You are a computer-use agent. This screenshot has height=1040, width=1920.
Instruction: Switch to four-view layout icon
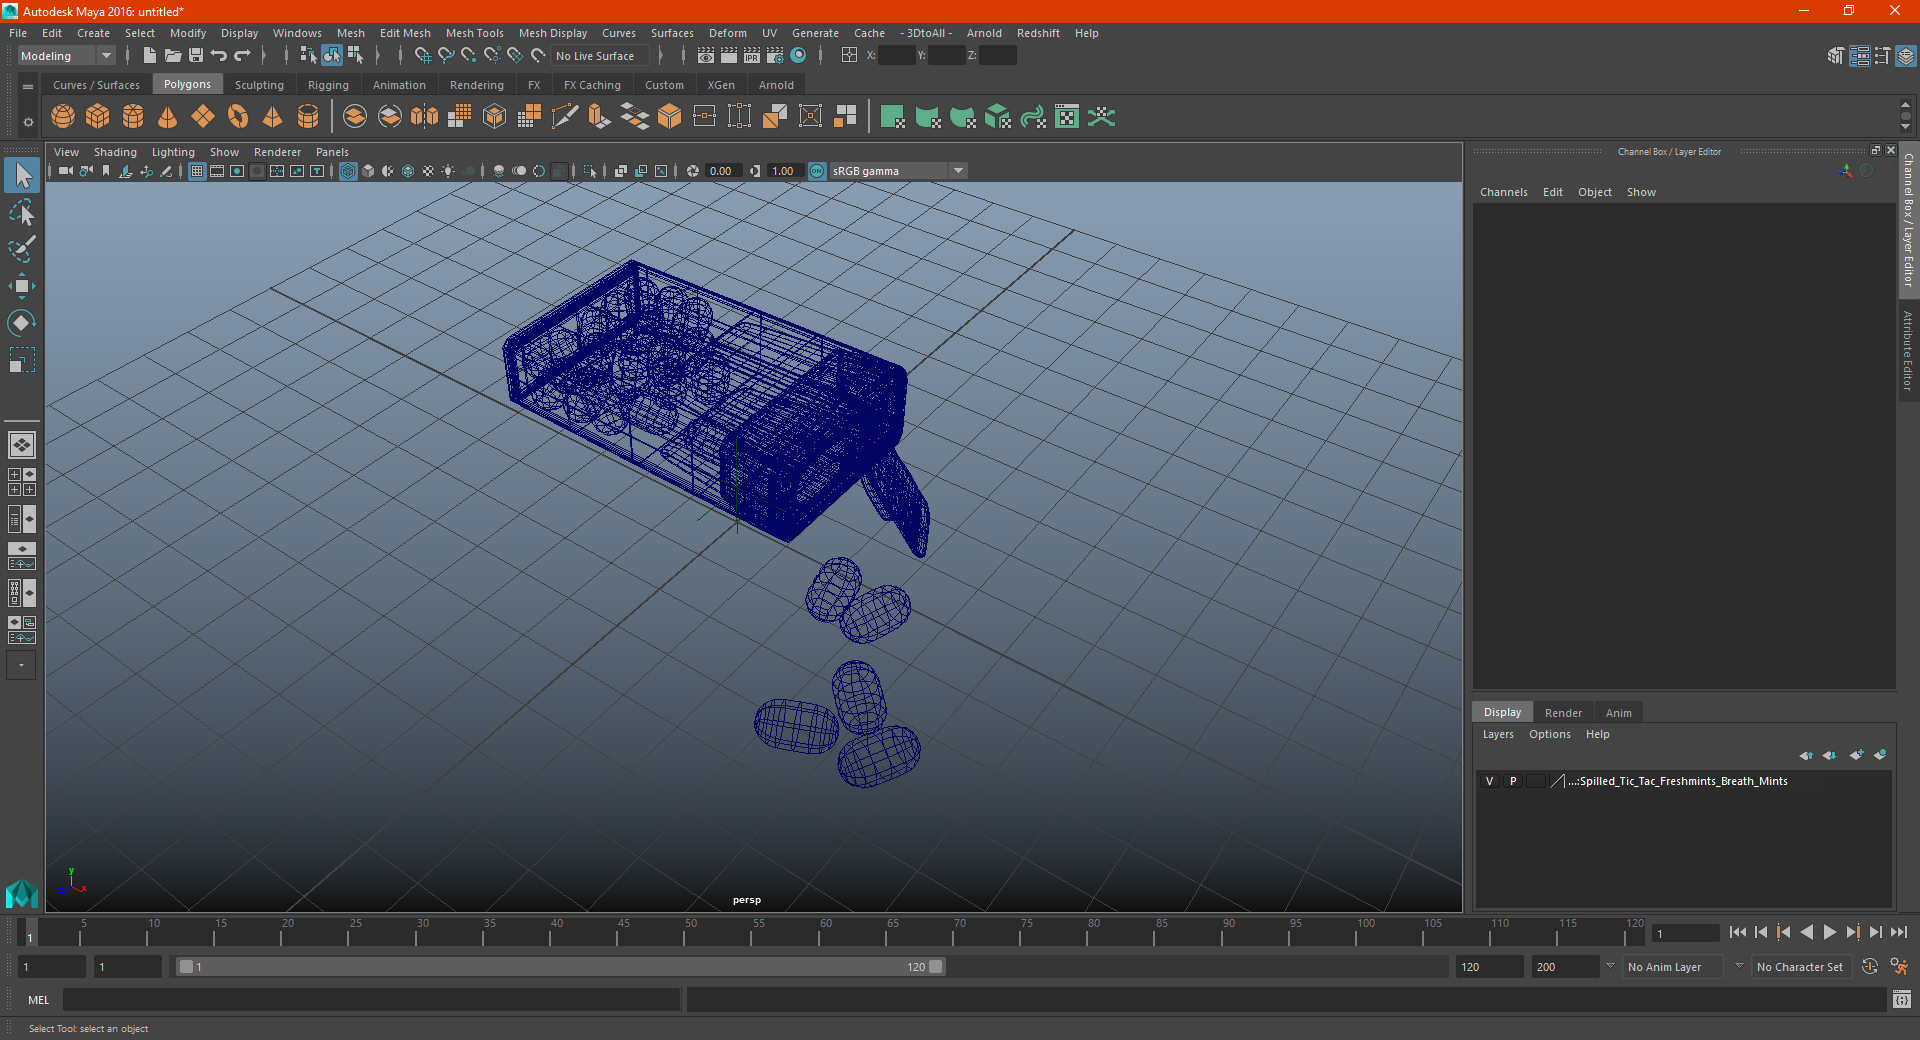(x=22, y=482)
